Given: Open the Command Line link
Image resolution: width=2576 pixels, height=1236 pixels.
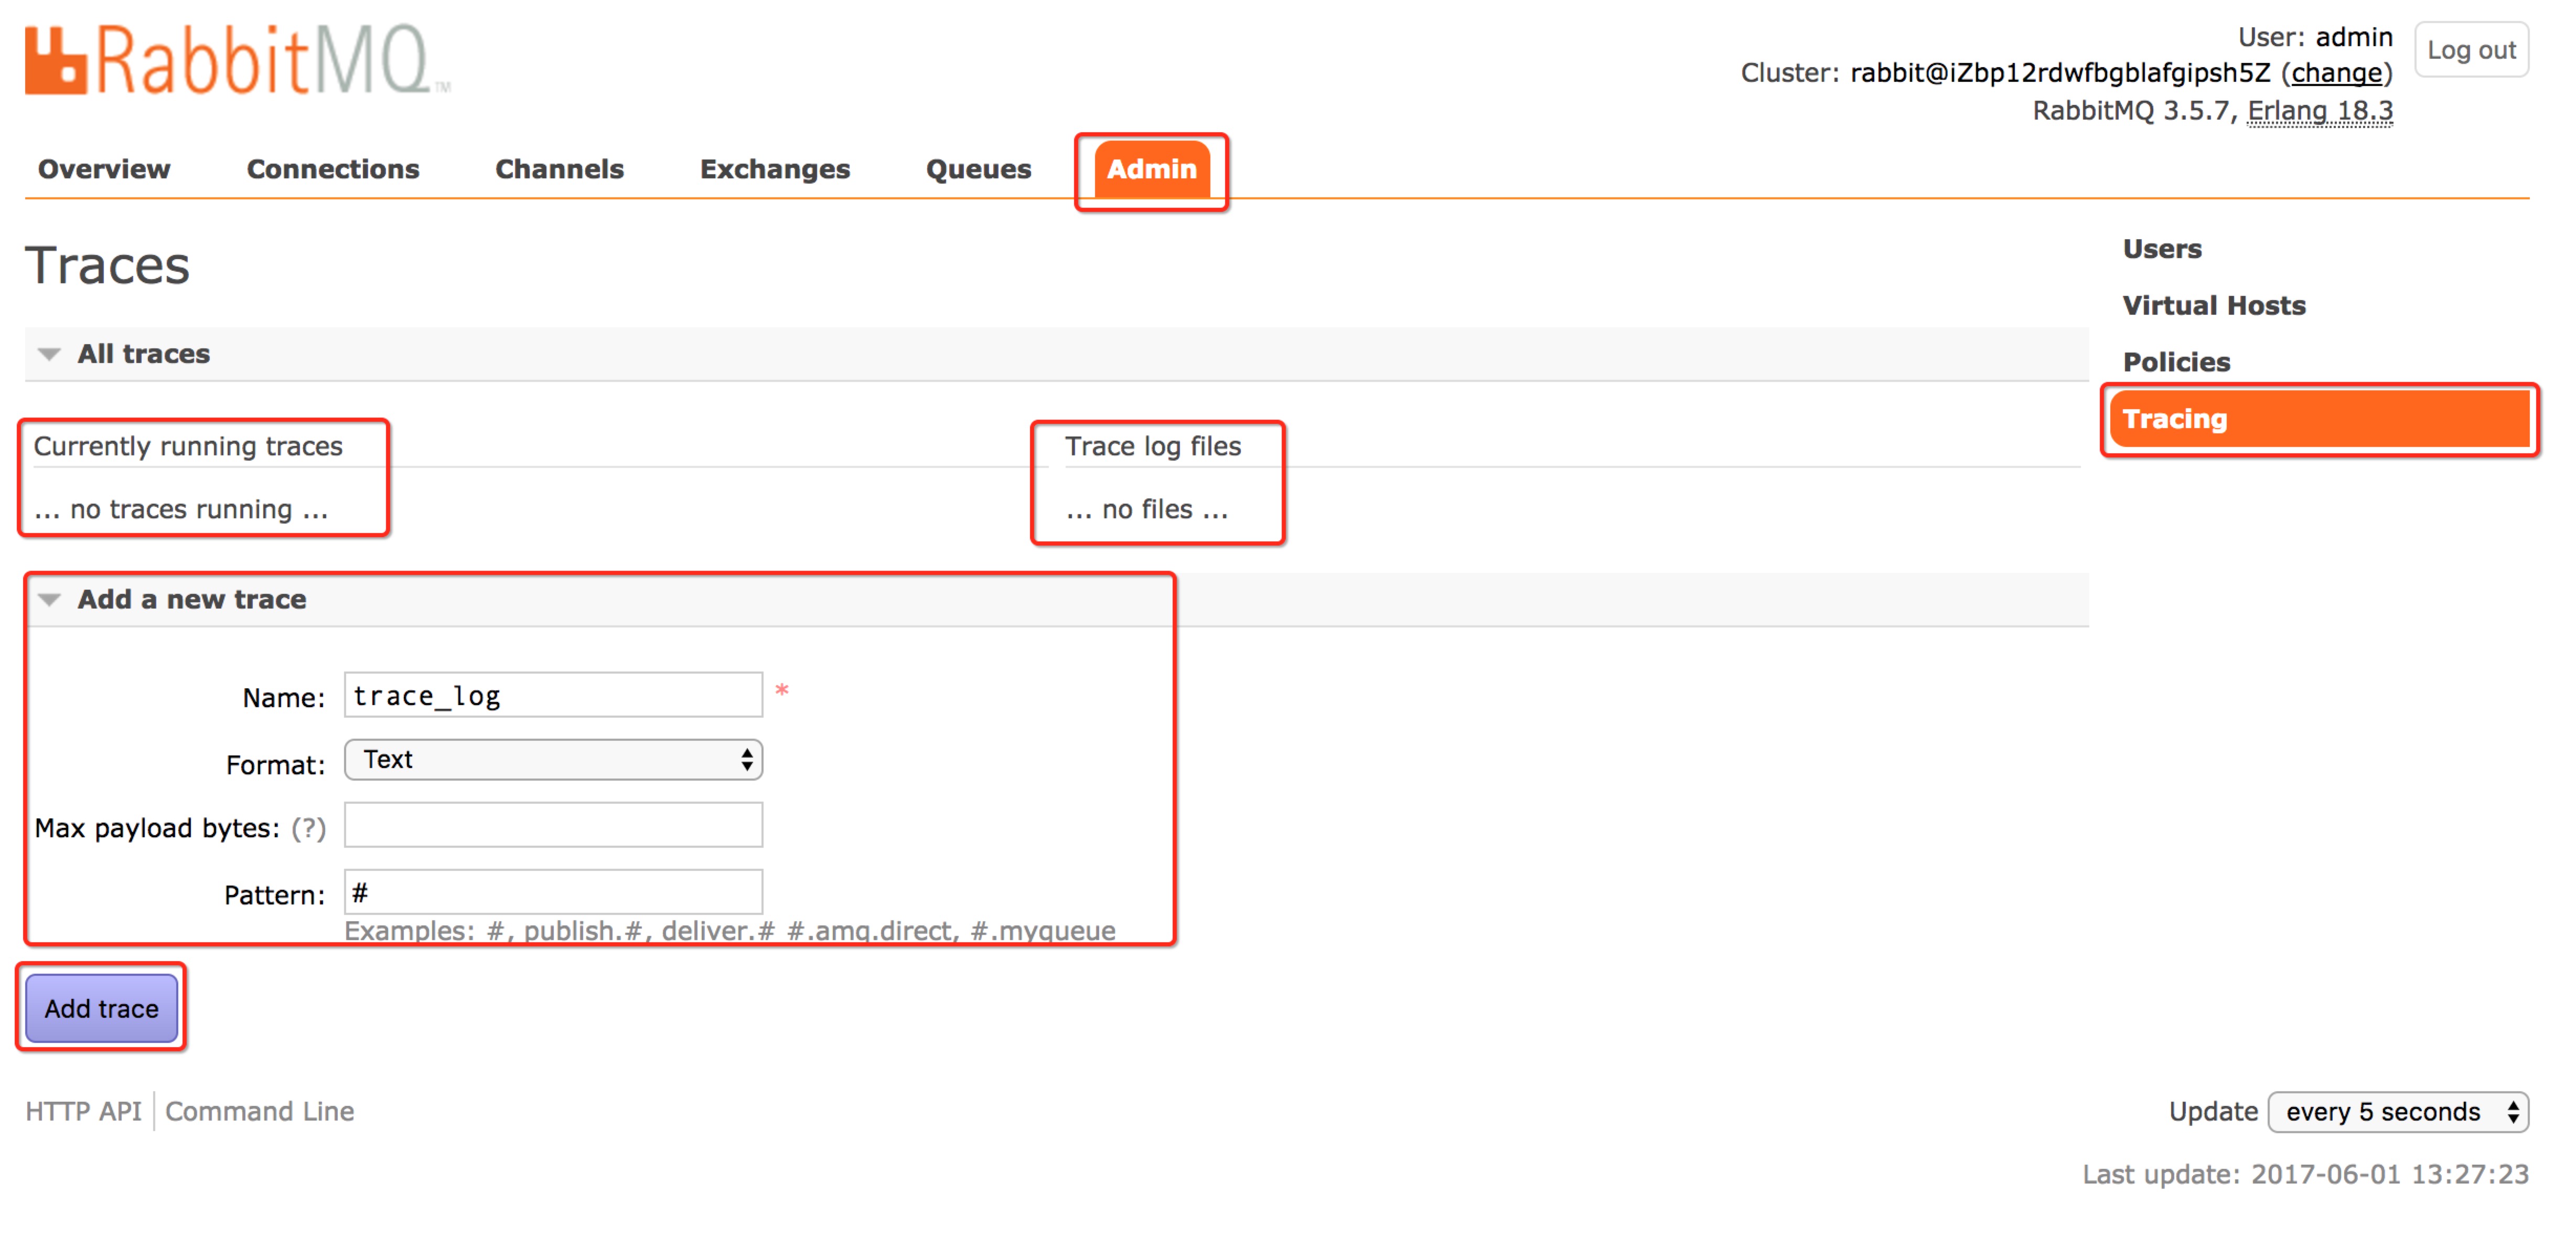Looking at the screenshot, I should click(x=259, y=1111).
